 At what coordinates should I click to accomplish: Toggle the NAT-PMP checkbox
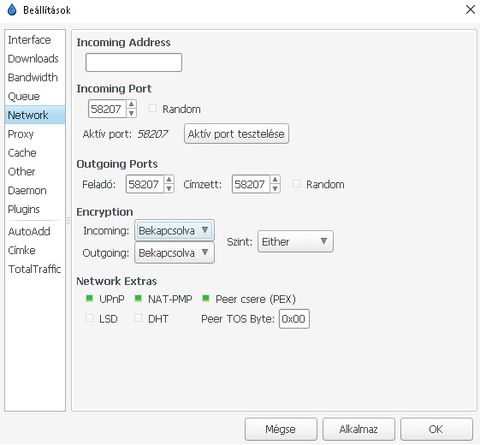(138, 298)
